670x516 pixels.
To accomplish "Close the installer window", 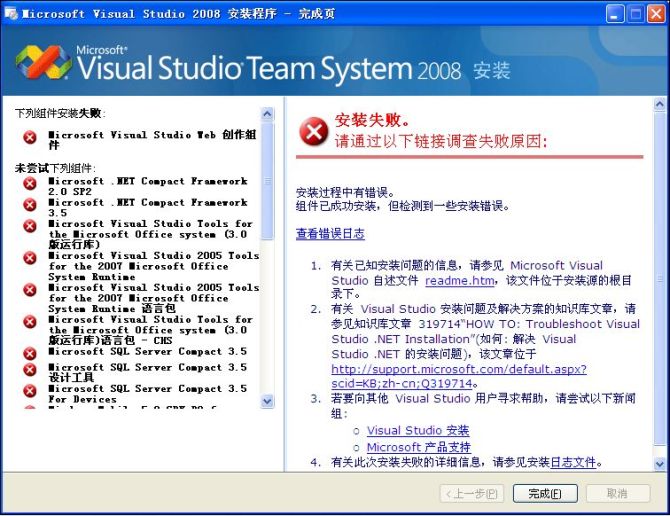I will (x=656, y=14).
